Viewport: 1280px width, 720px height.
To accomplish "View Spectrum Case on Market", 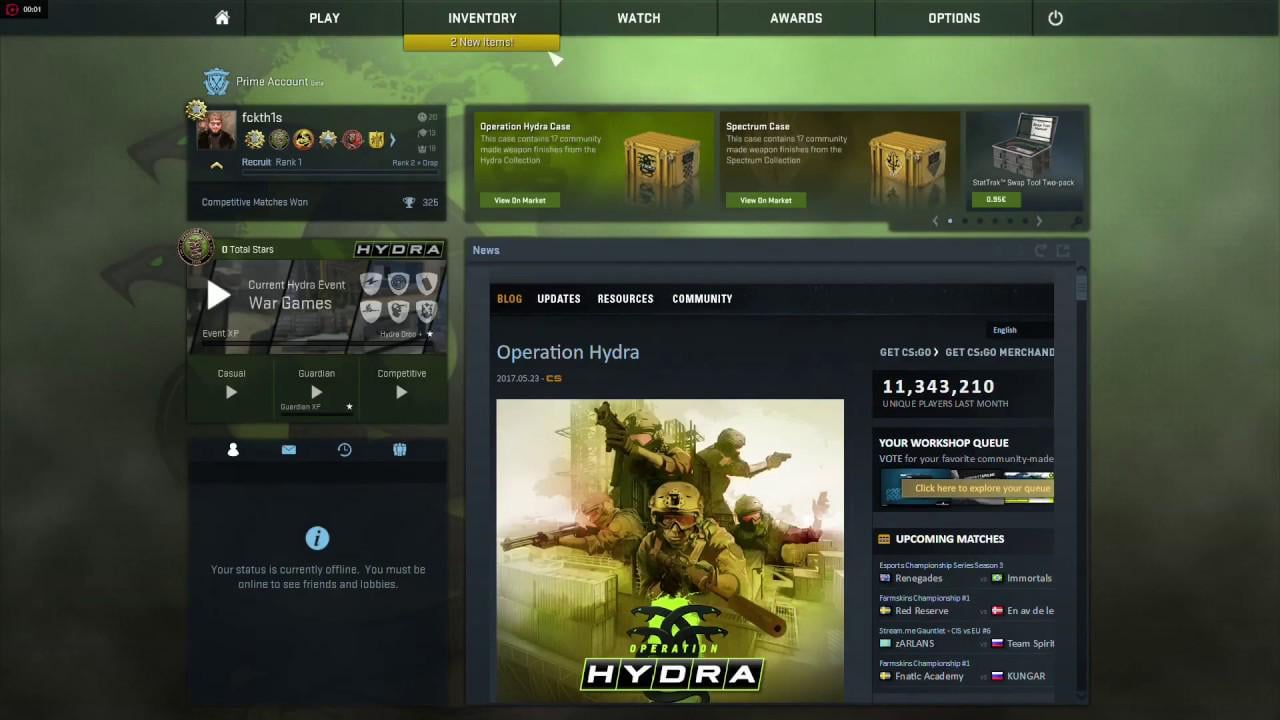I will (x=766, y=200).
